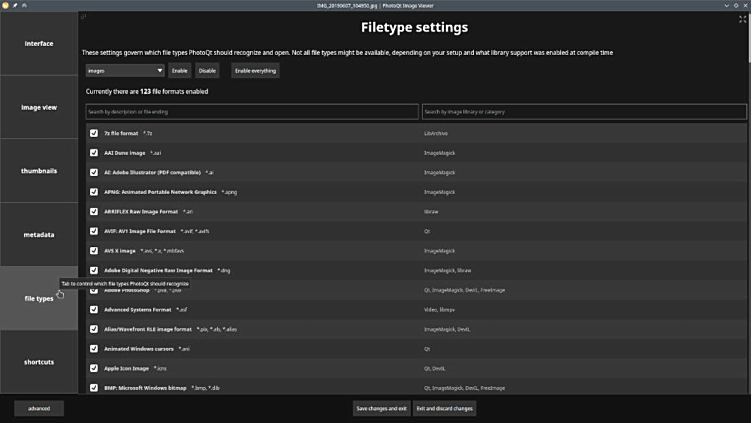Toggle AVIF AV1 Image File Format checkbox

[x=94, y=231]
